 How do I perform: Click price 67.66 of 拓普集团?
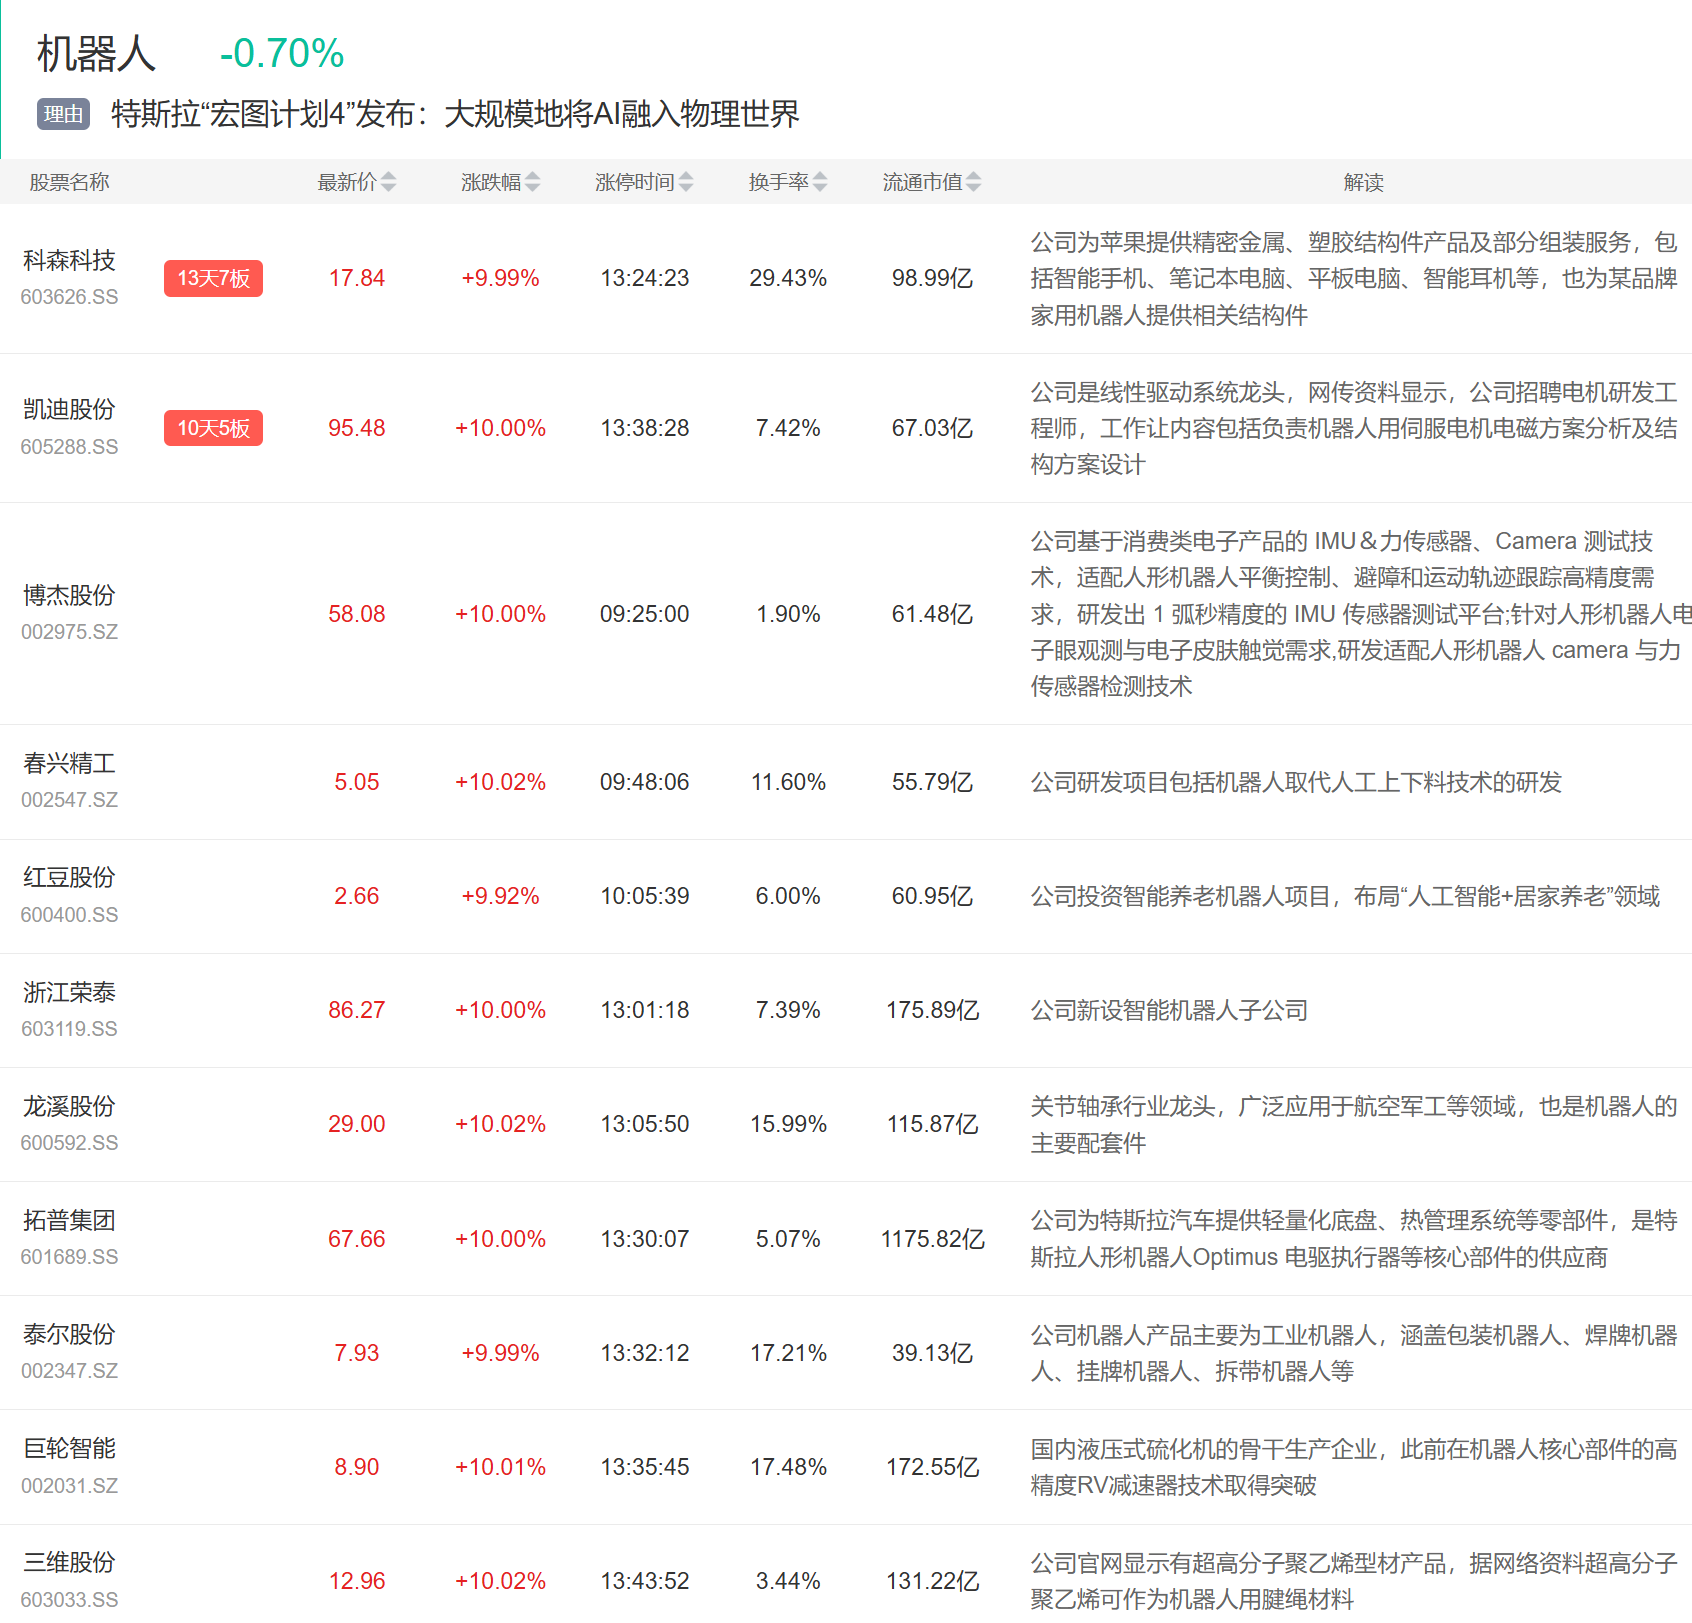click(357, 1239)
